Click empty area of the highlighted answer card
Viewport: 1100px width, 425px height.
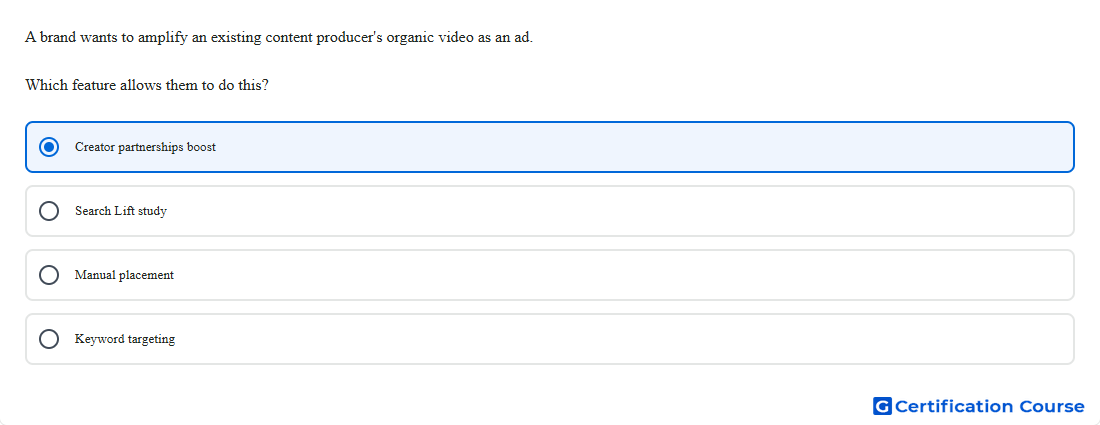631,147
